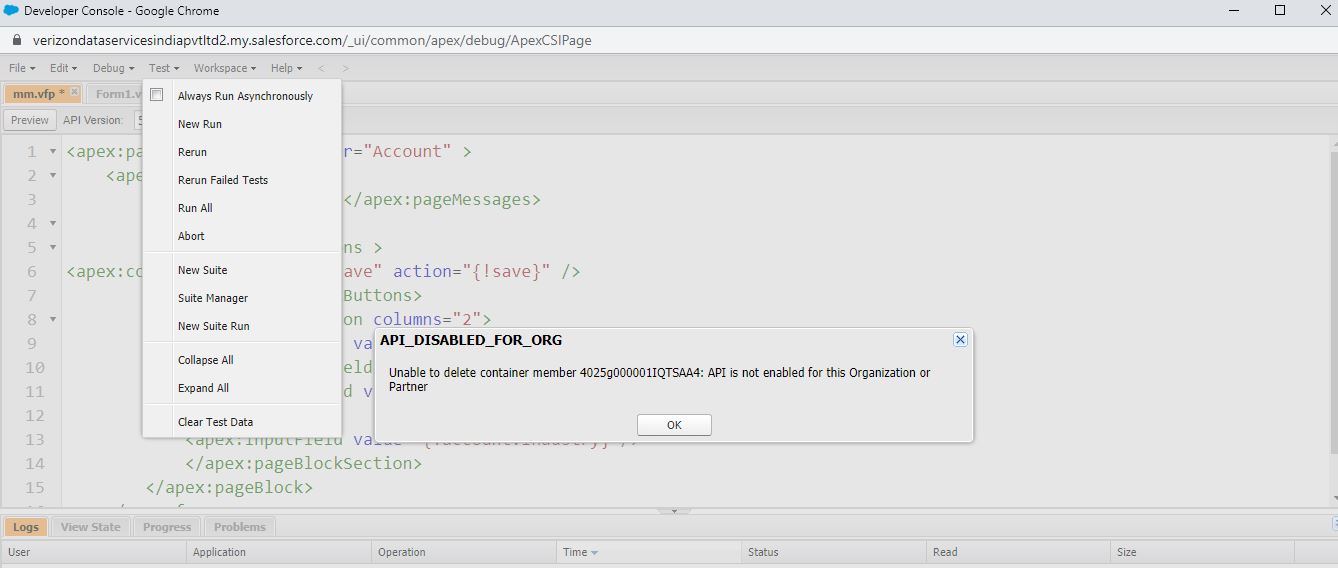Screen dimensions: 1338x568
Task: Collapse code fold arrow on line 1
Action: point(53,152)
